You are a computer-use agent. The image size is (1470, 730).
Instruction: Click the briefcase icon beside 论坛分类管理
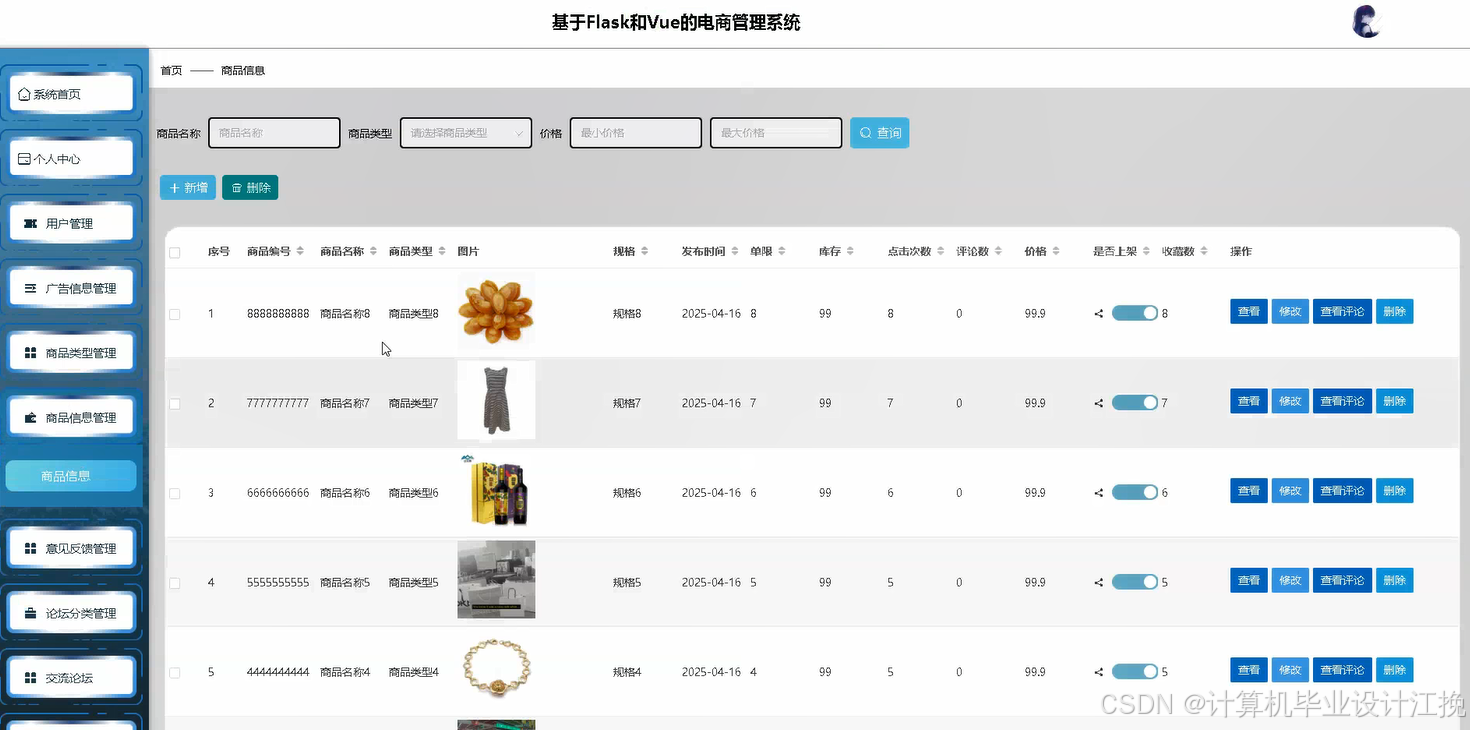click(30, 613)
